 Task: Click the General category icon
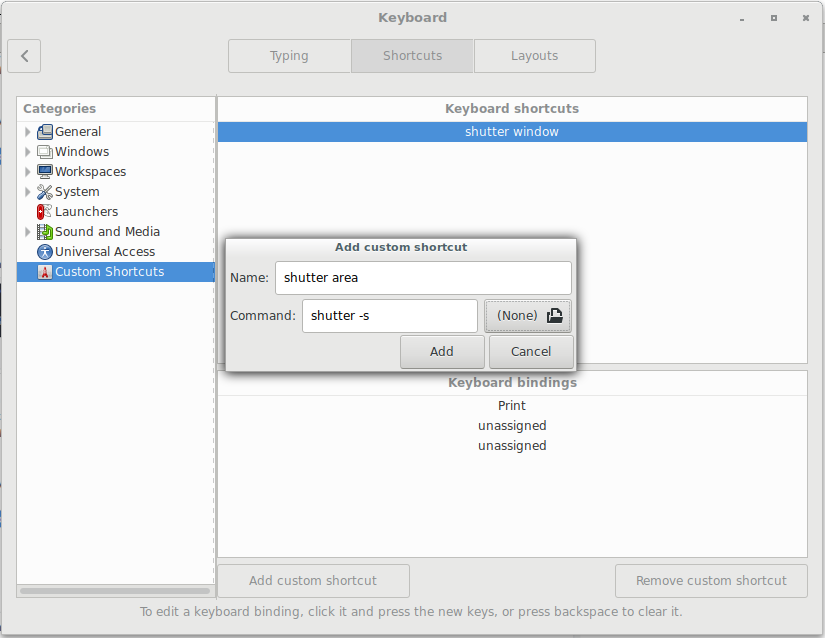pyautogui.click(x=45, y=132)
